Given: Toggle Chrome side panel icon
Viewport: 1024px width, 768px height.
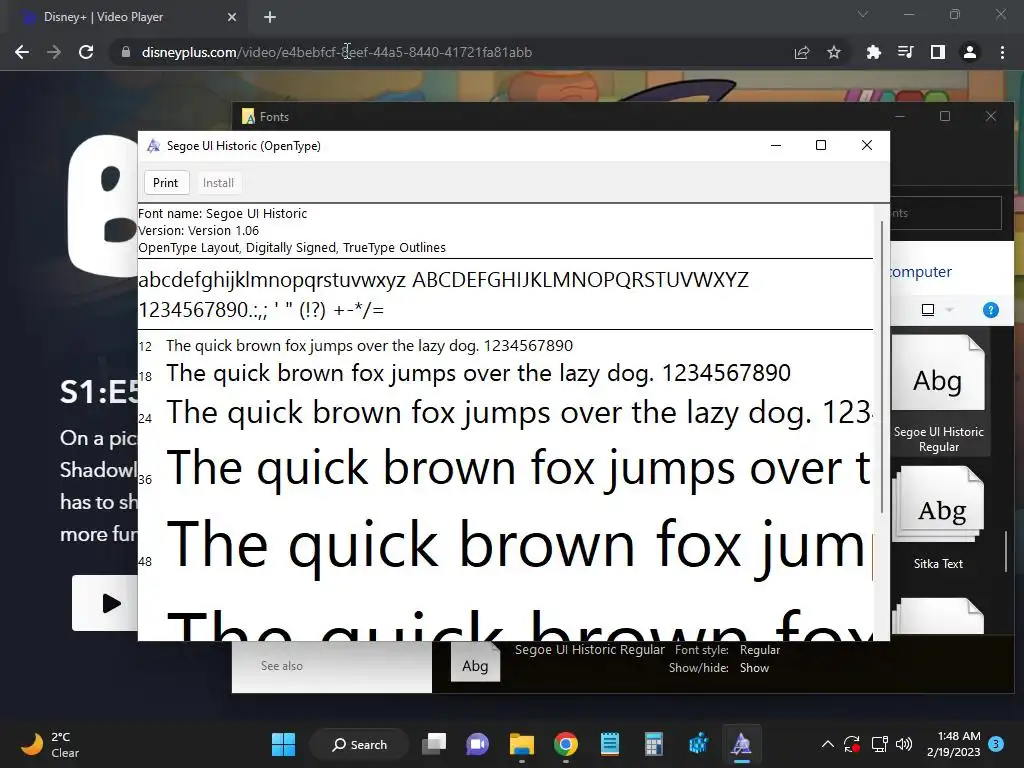Looking at the screenshot, I should pyautogui.click(x=938, y=52).
